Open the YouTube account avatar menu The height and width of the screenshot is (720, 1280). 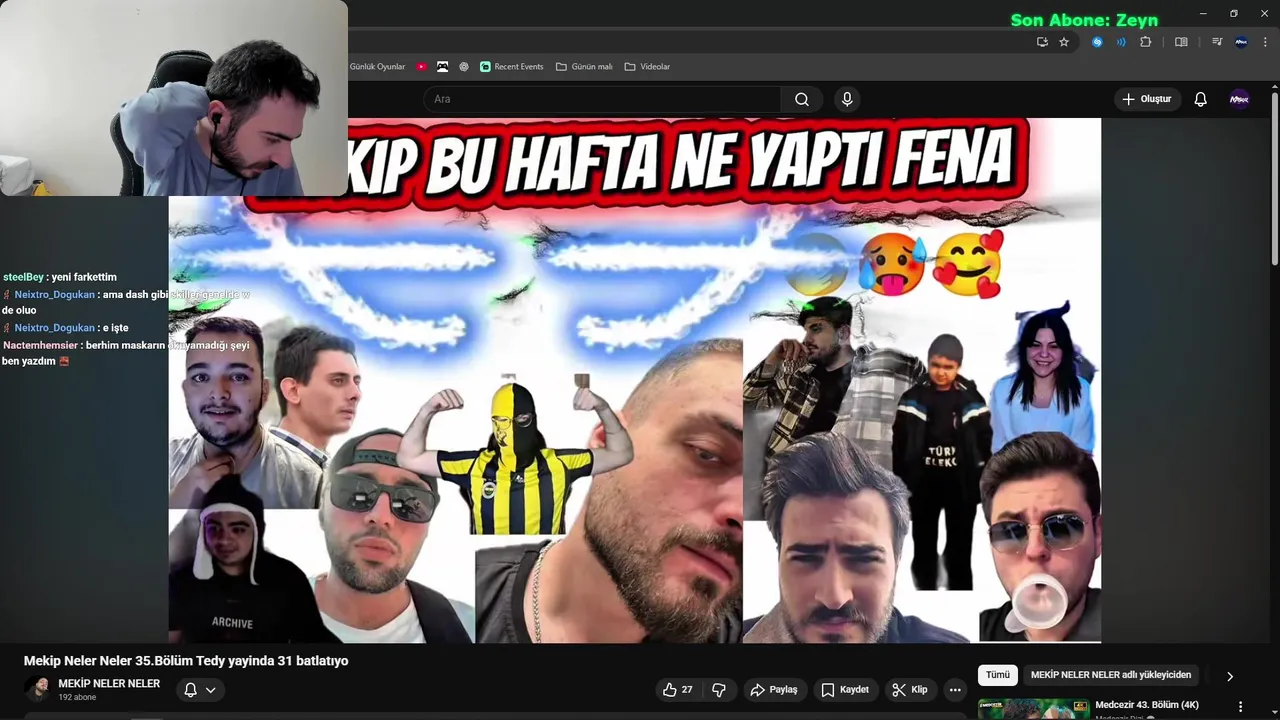(x=1239, y=99)
